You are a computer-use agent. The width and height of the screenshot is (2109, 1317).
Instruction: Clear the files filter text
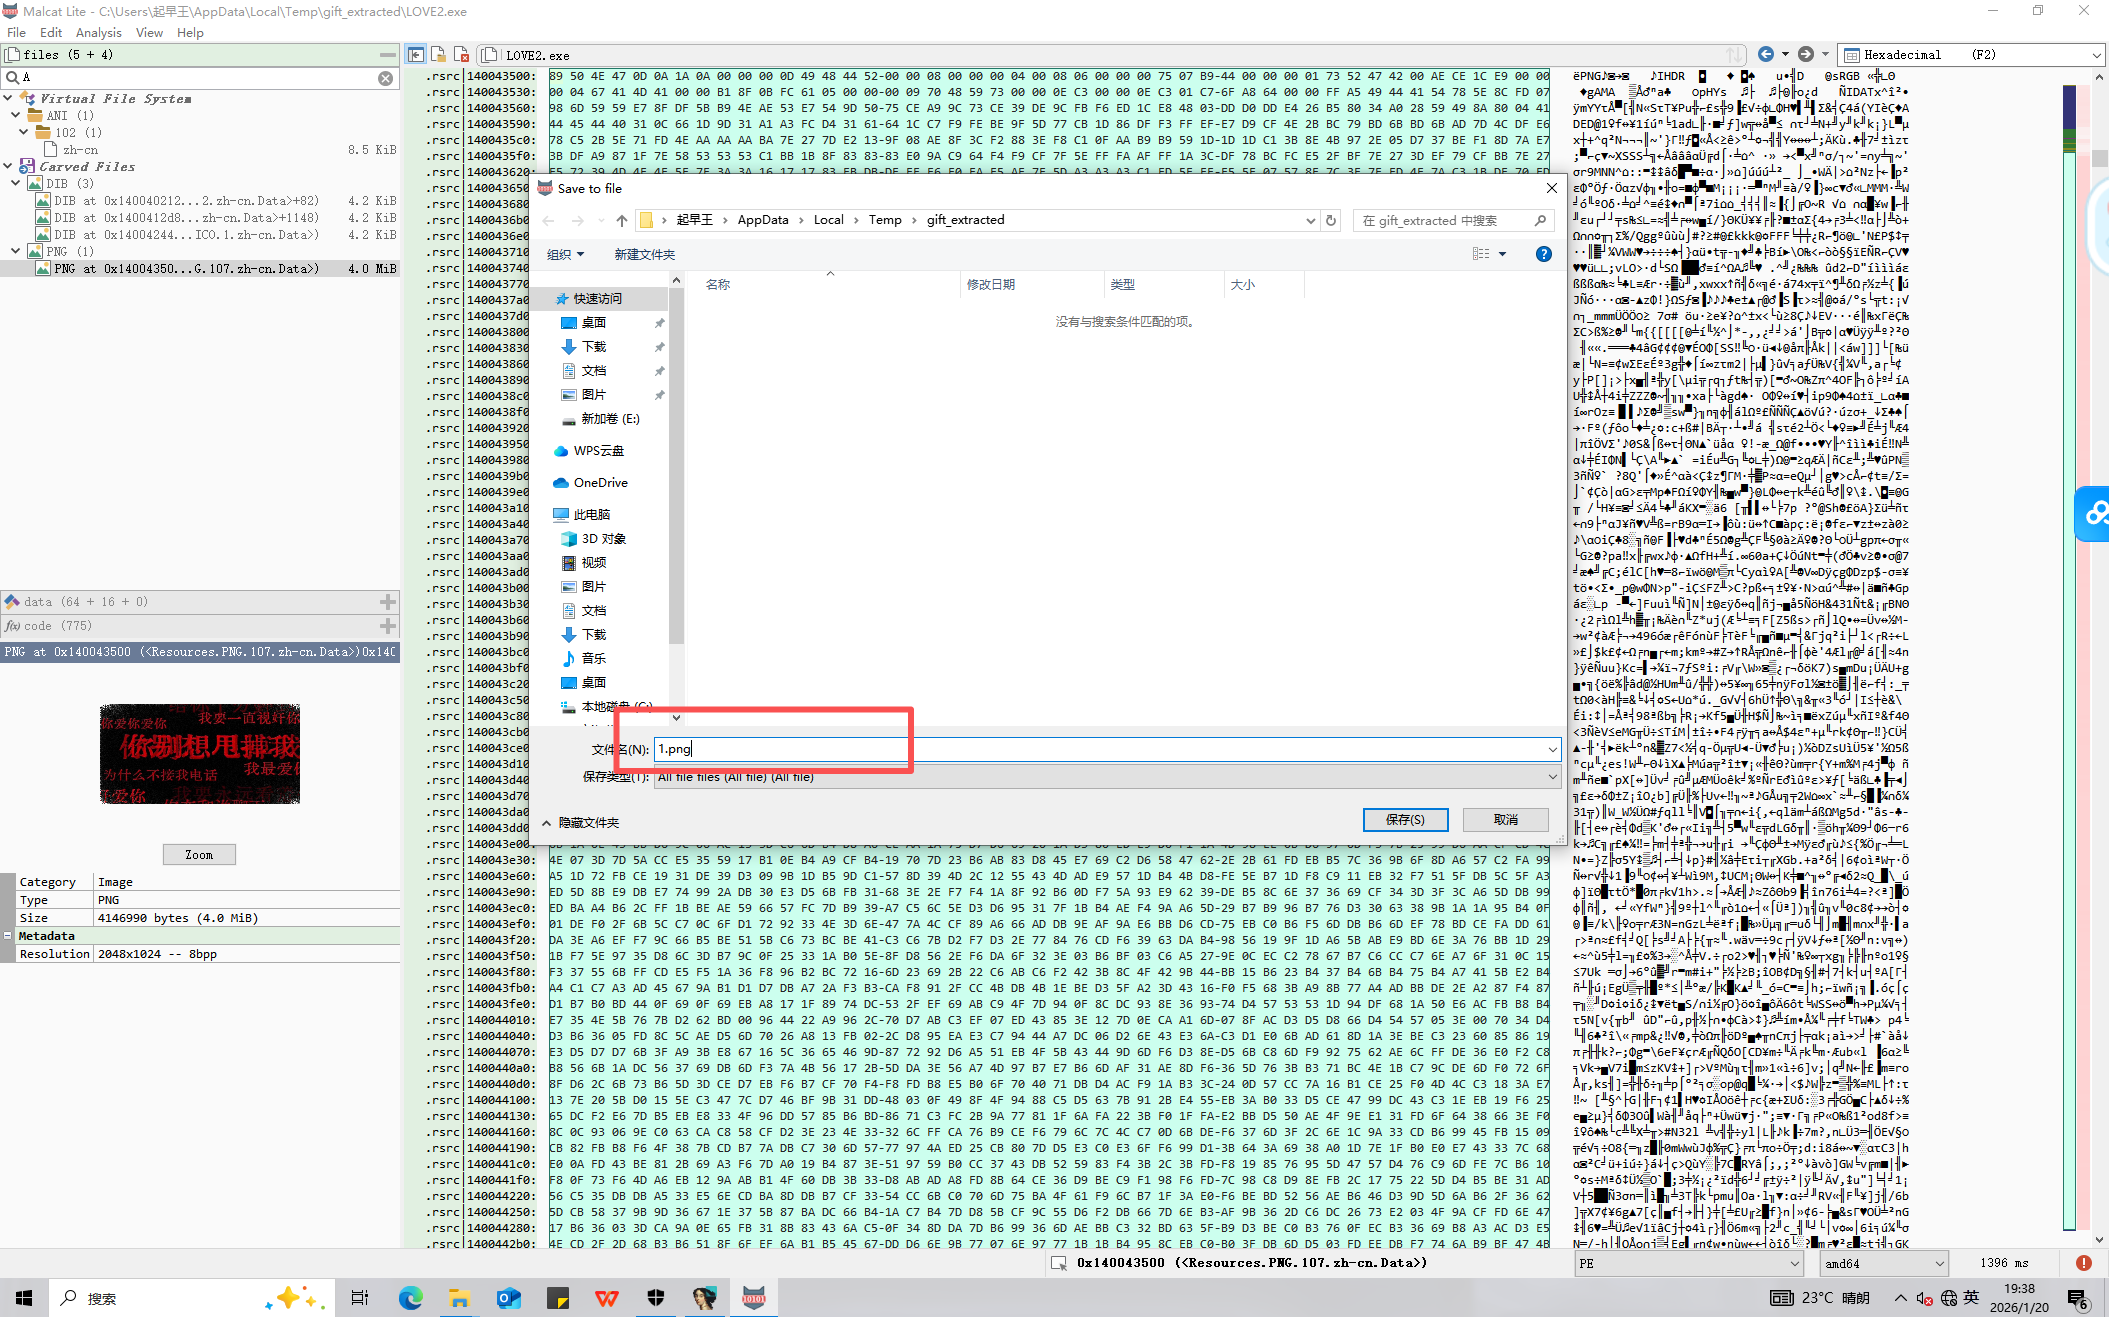tap(385, 78)
